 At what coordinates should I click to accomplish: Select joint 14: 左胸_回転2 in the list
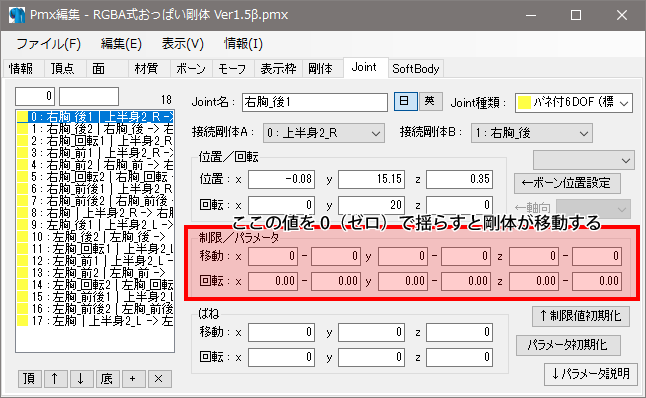pyautogui.click(x=95, y=285)
